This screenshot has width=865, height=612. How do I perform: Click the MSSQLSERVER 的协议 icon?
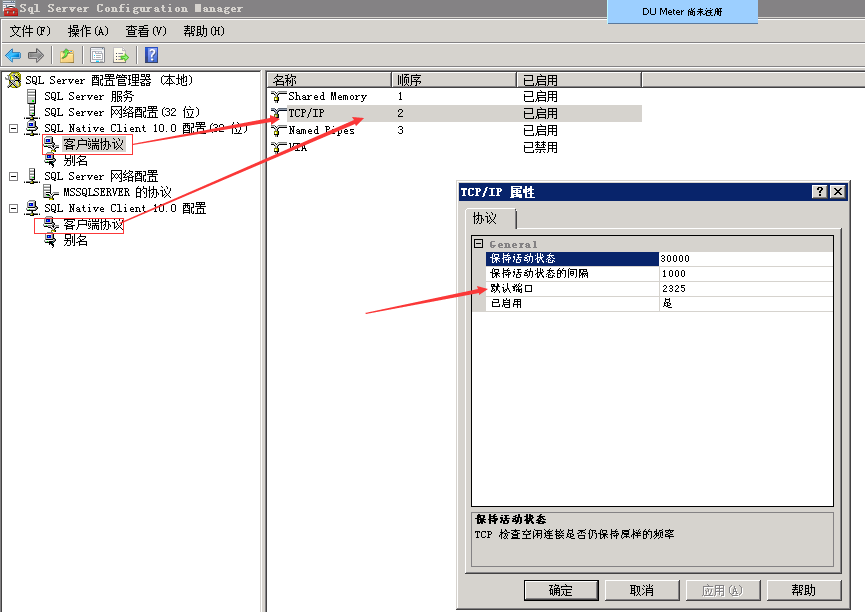tap(51, 192)
